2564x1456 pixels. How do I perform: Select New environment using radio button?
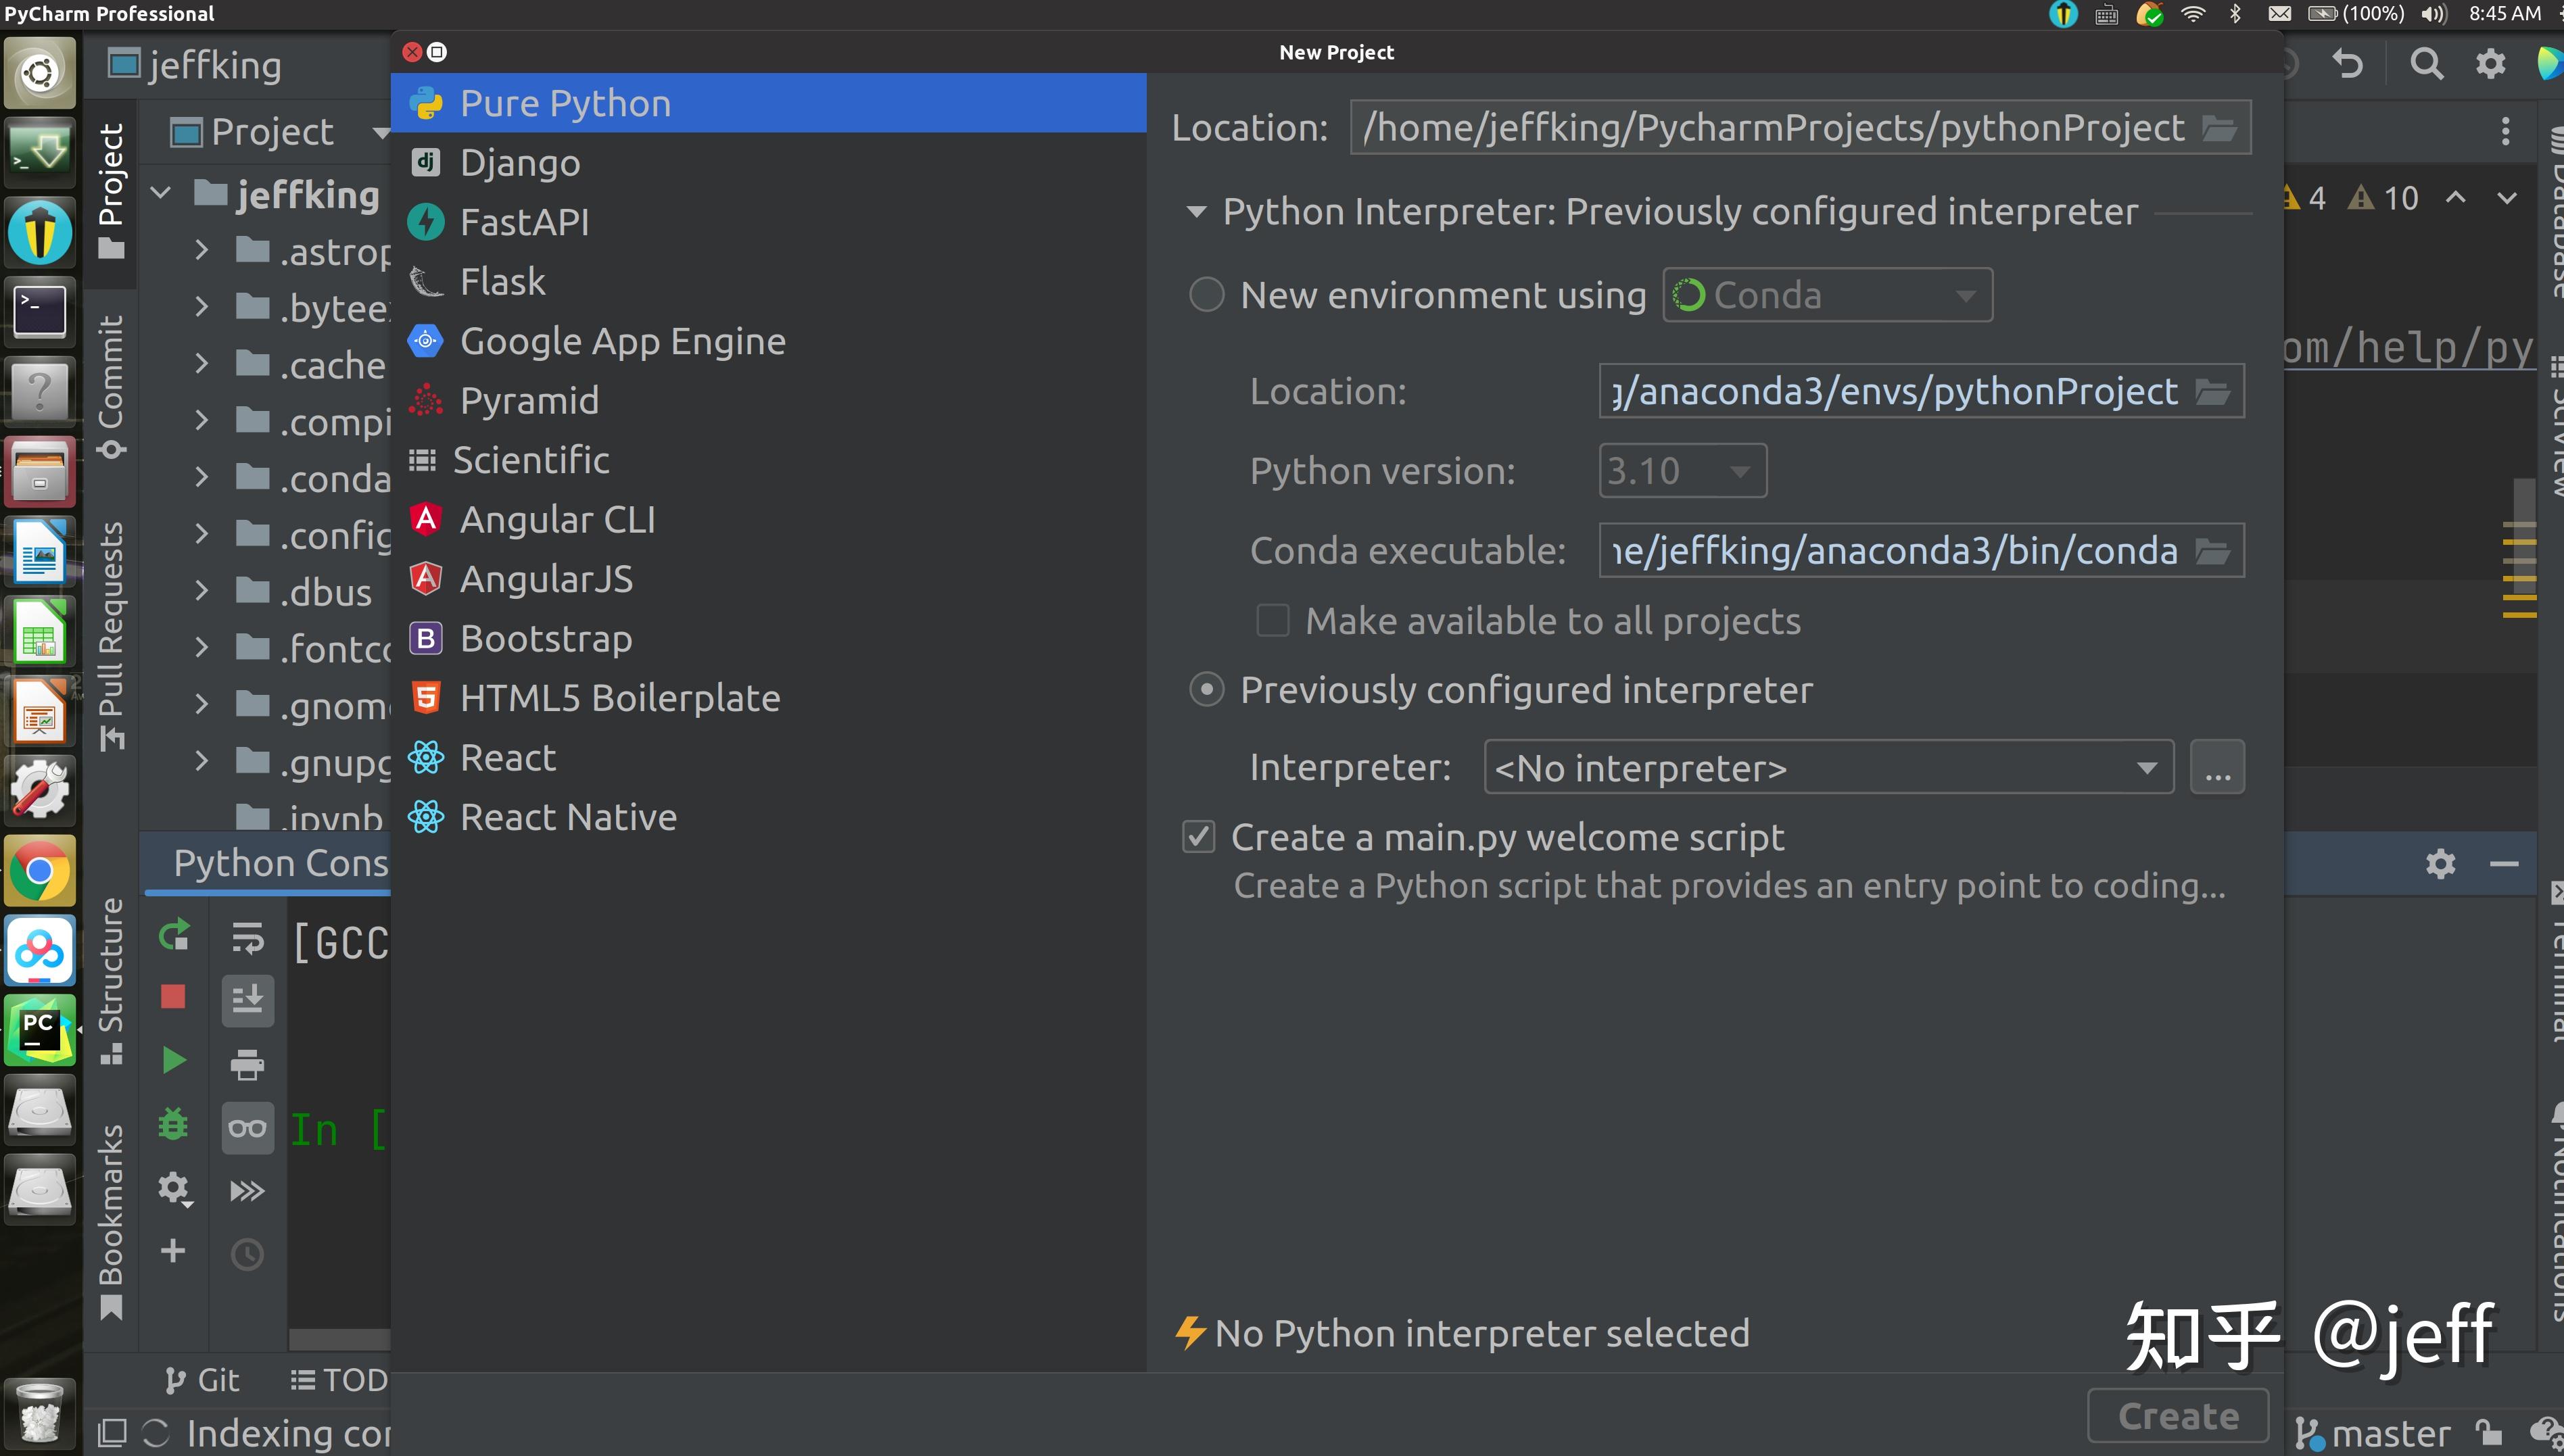[1206, 295]
